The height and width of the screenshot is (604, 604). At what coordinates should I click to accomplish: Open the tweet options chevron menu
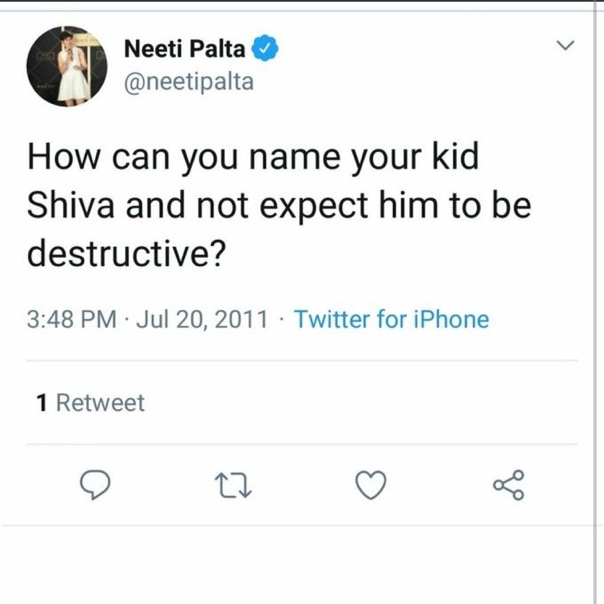(566, 46)
